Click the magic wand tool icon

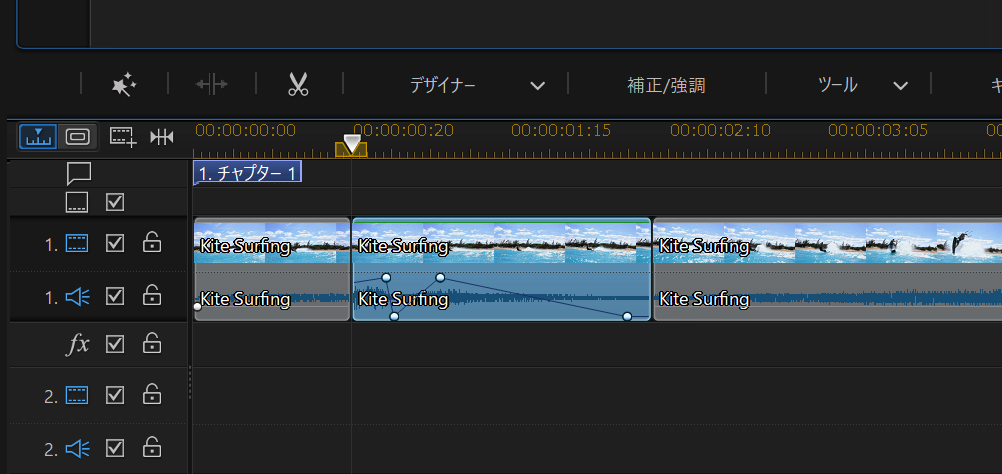click(124, 85)
